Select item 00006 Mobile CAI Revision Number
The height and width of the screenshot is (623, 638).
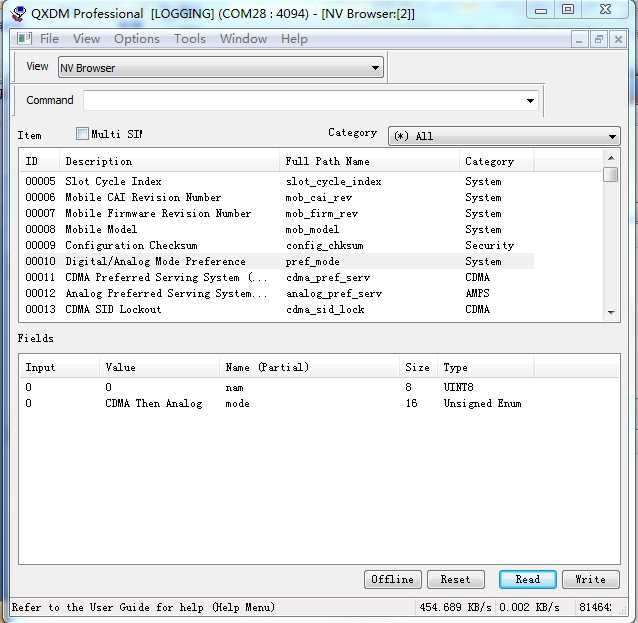(x=277, y=197)
